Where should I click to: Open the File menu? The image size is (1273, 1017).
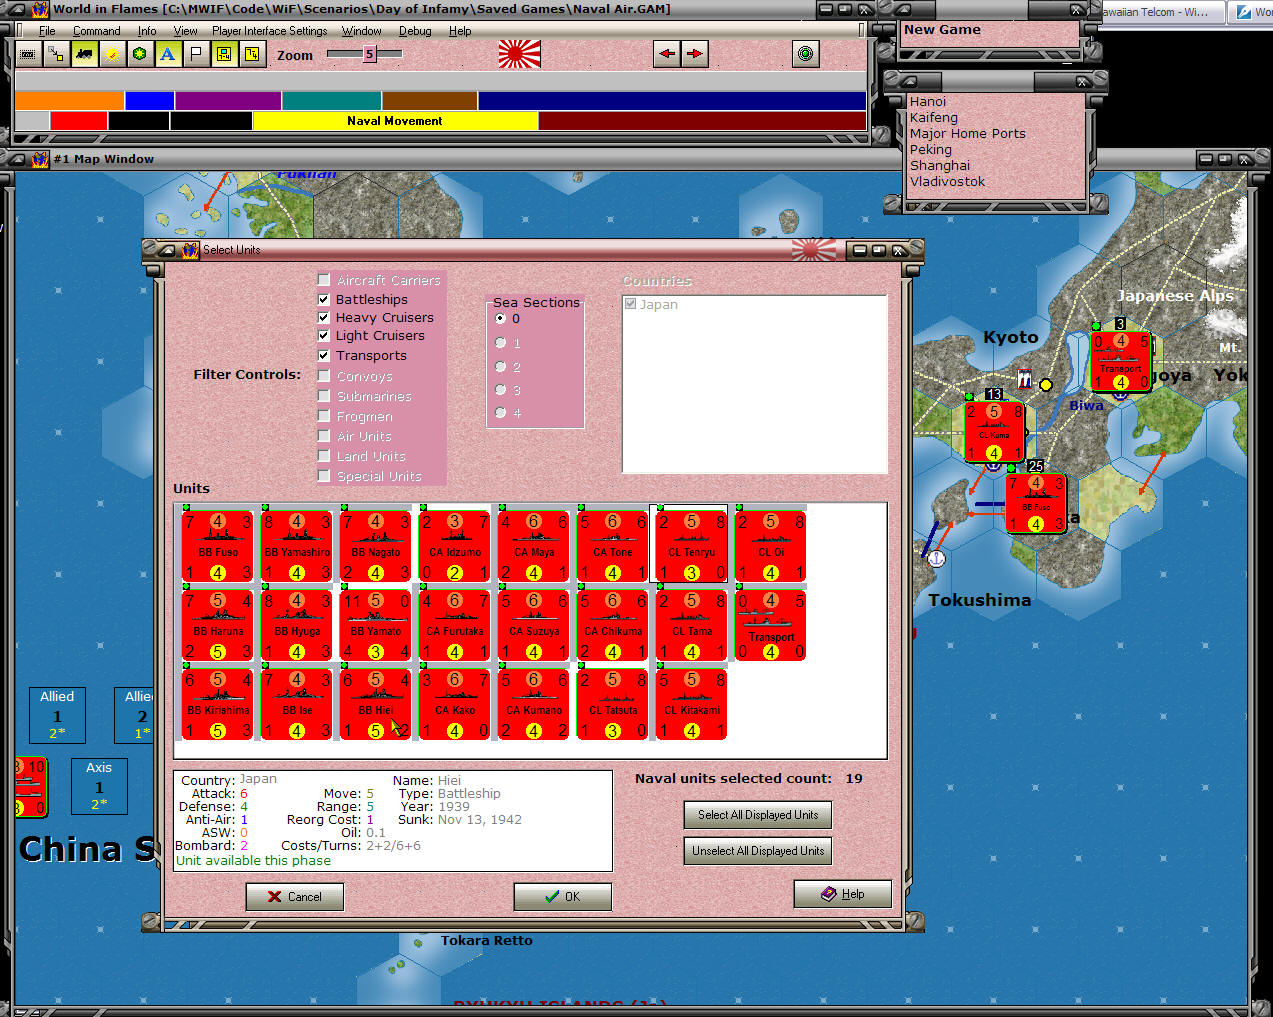(x=47, y=31)
